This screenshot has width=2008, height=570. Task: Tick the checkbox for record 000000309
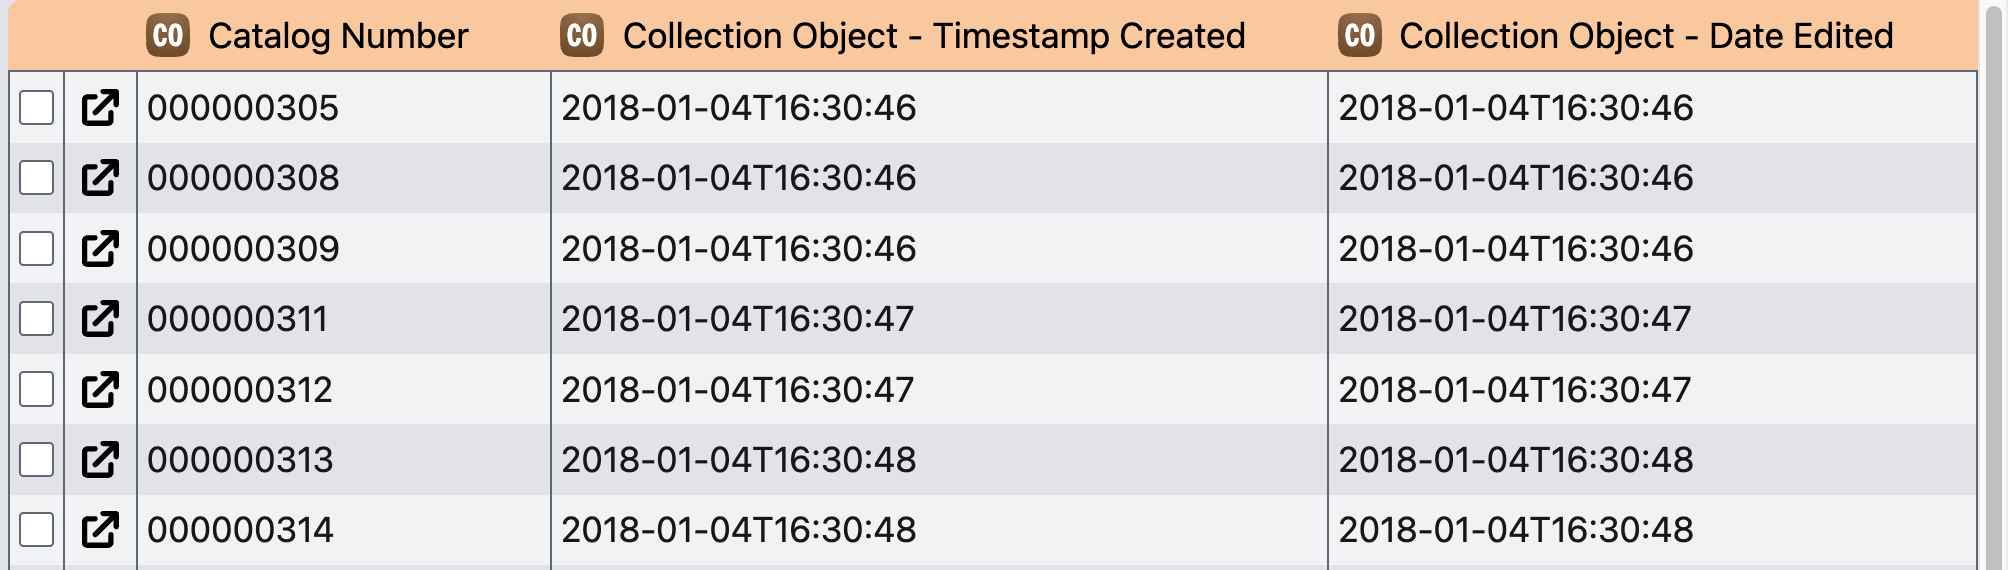click(37, 249)
